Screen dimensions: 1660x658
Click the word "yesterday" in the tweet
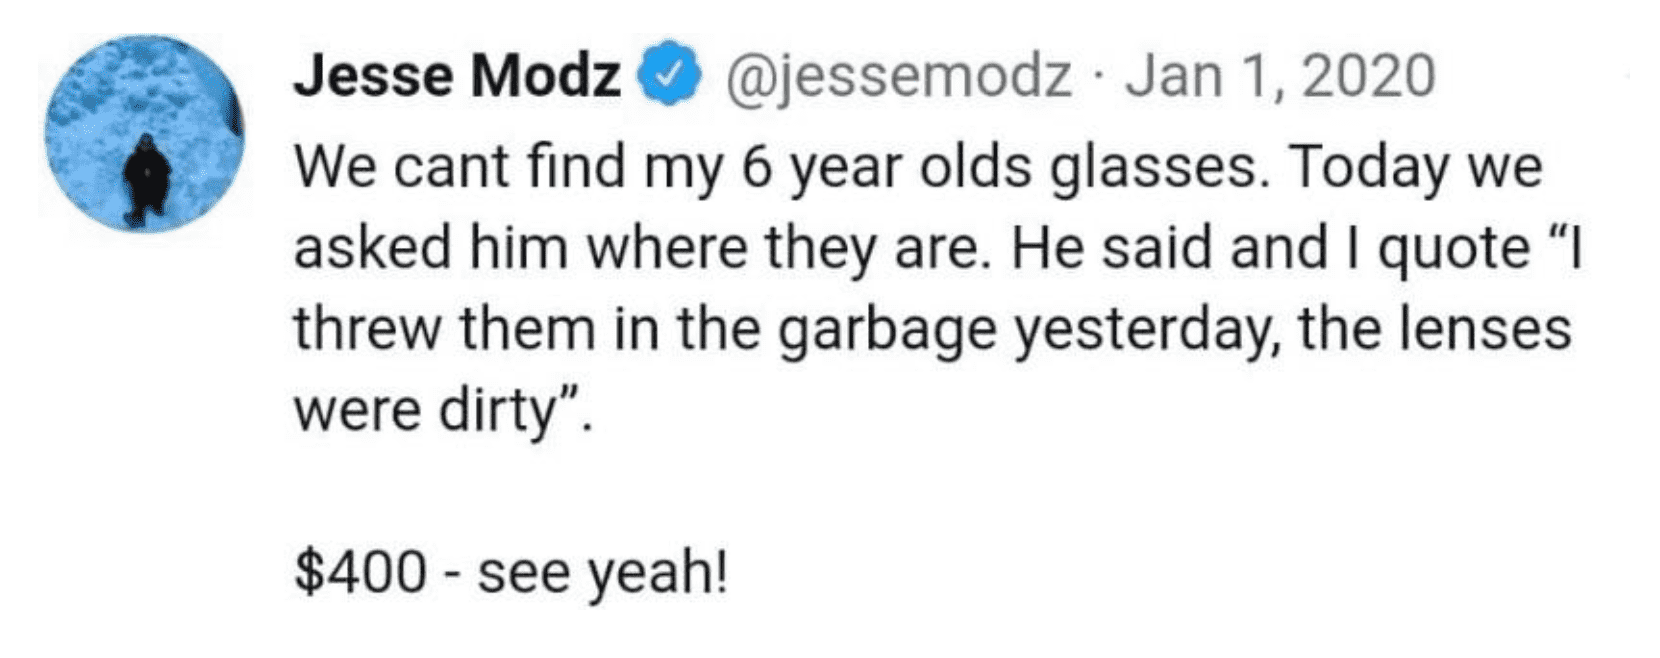tap(1147, 334)
